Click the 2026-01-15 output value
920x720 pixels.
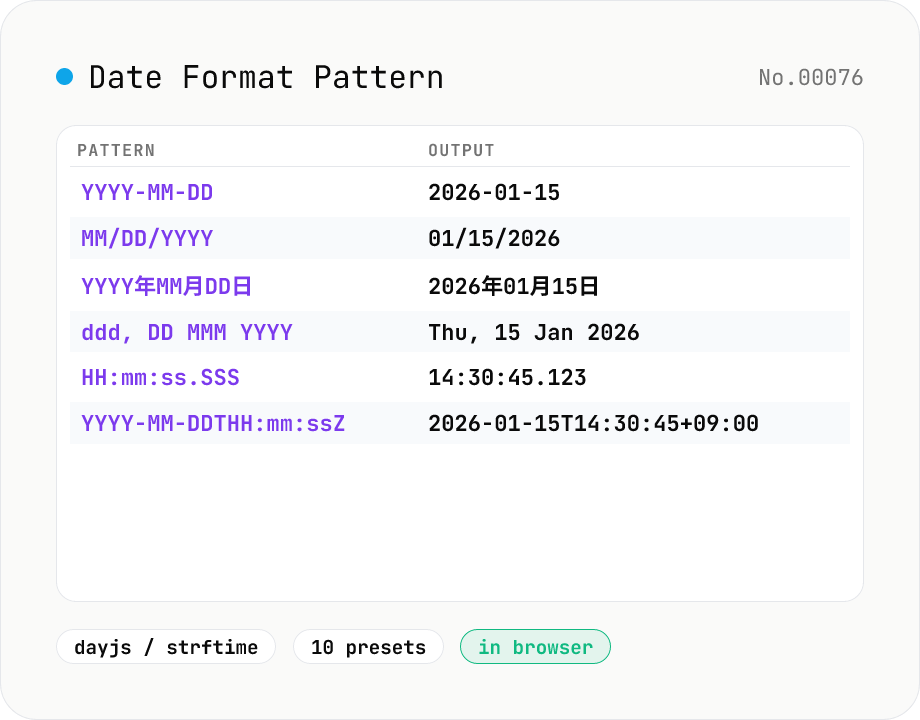point(494,192)
